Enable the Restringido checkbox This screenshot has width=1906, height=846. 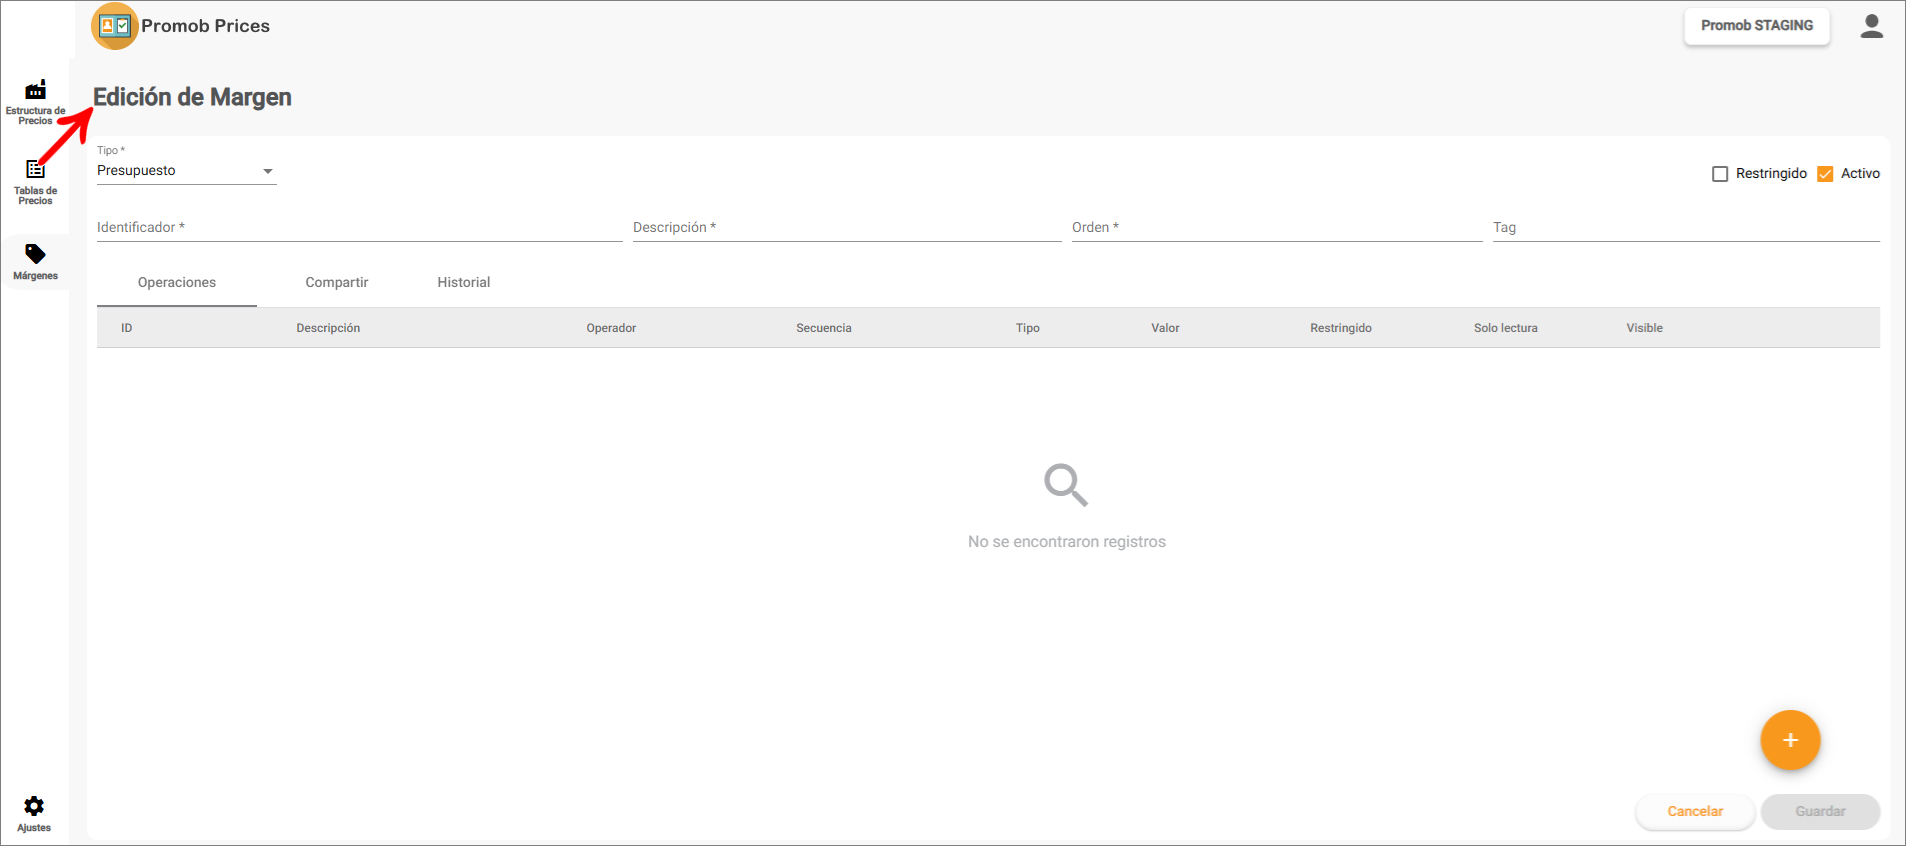click(1720, 174)
